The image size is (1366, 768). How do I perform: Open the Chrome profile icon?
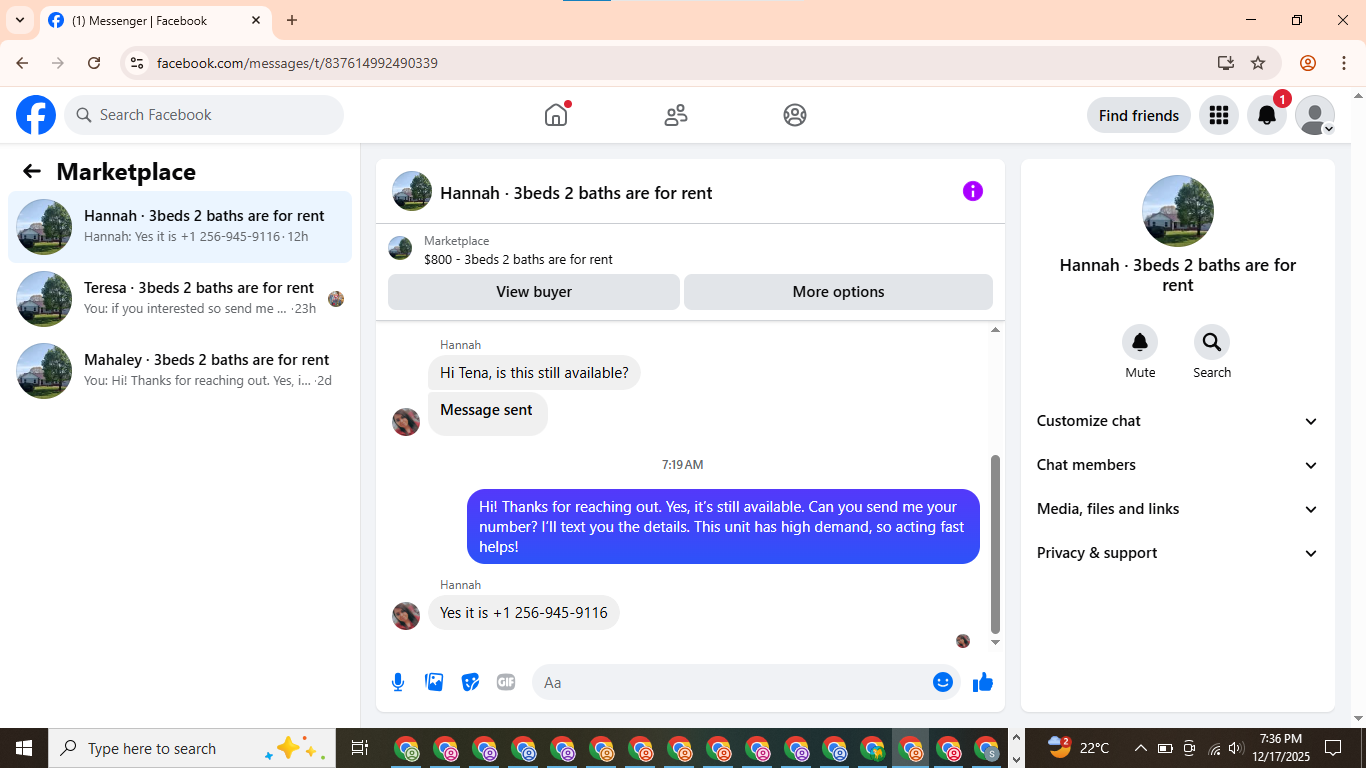coord(1308,63)
